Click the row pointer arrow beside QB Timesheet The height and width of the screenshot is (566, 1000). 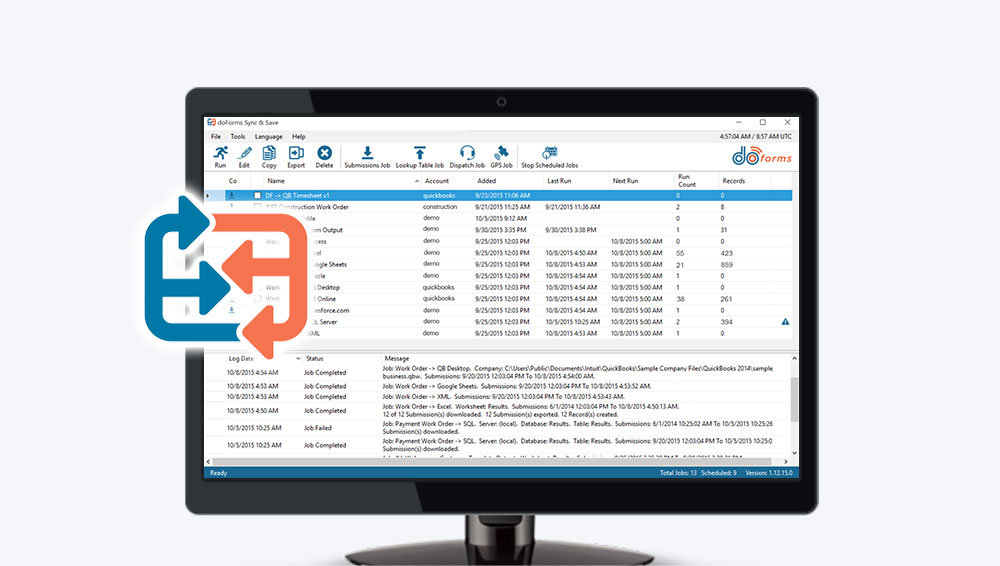coord(208,195)
